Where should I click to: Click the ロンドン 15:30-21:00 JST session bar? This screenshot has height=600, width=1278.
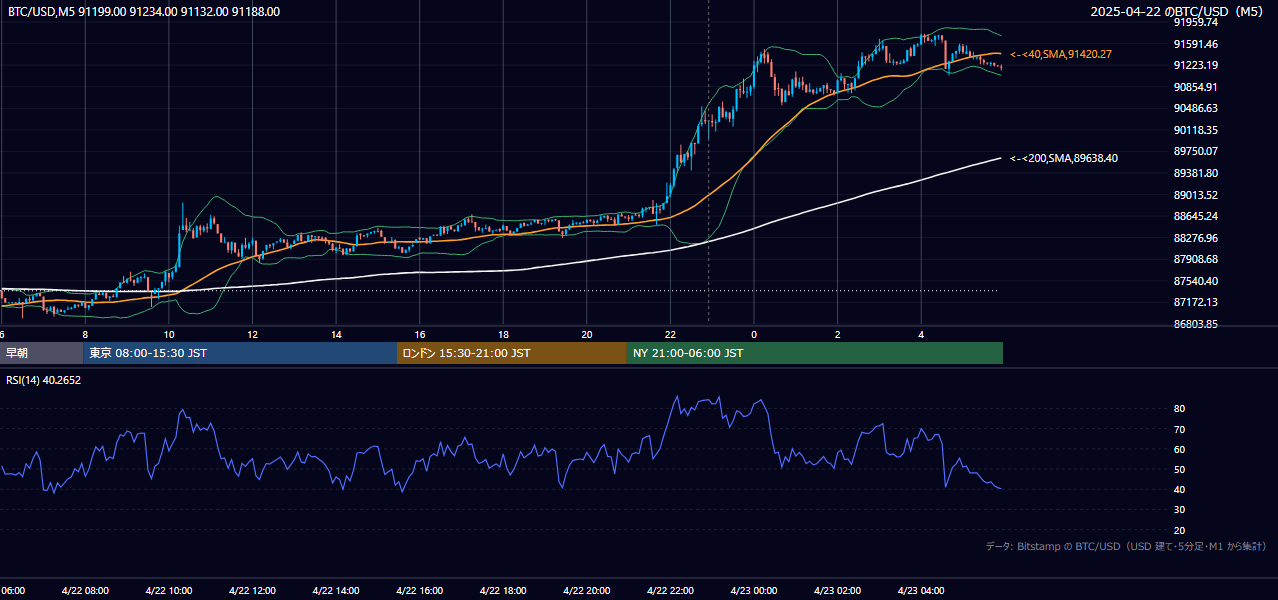(512, 353)
